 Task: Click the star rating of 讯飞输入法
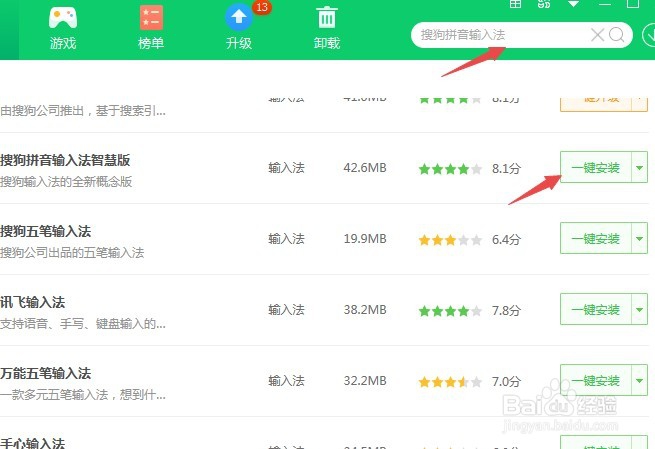(450, 311)
